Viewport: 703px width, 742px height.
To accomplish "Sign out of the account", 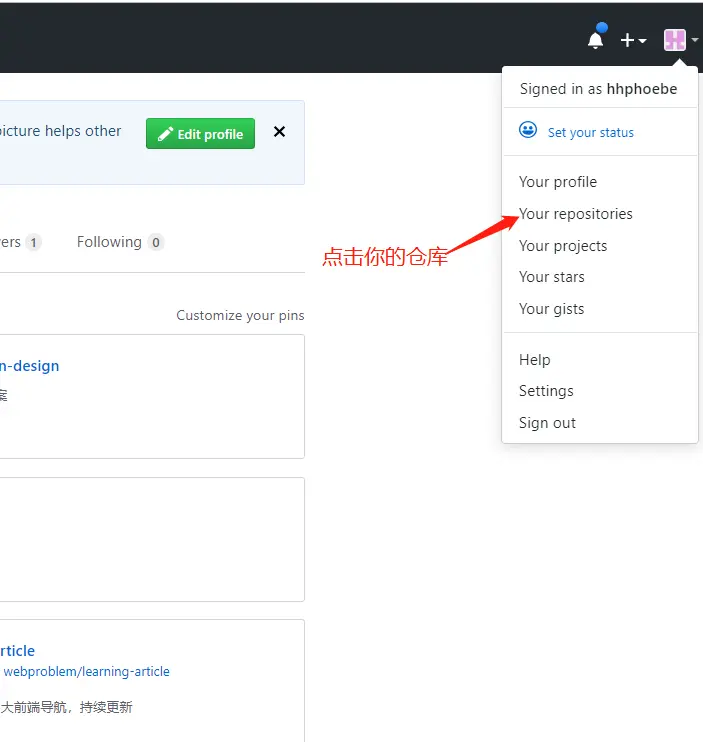I will 547,423.
